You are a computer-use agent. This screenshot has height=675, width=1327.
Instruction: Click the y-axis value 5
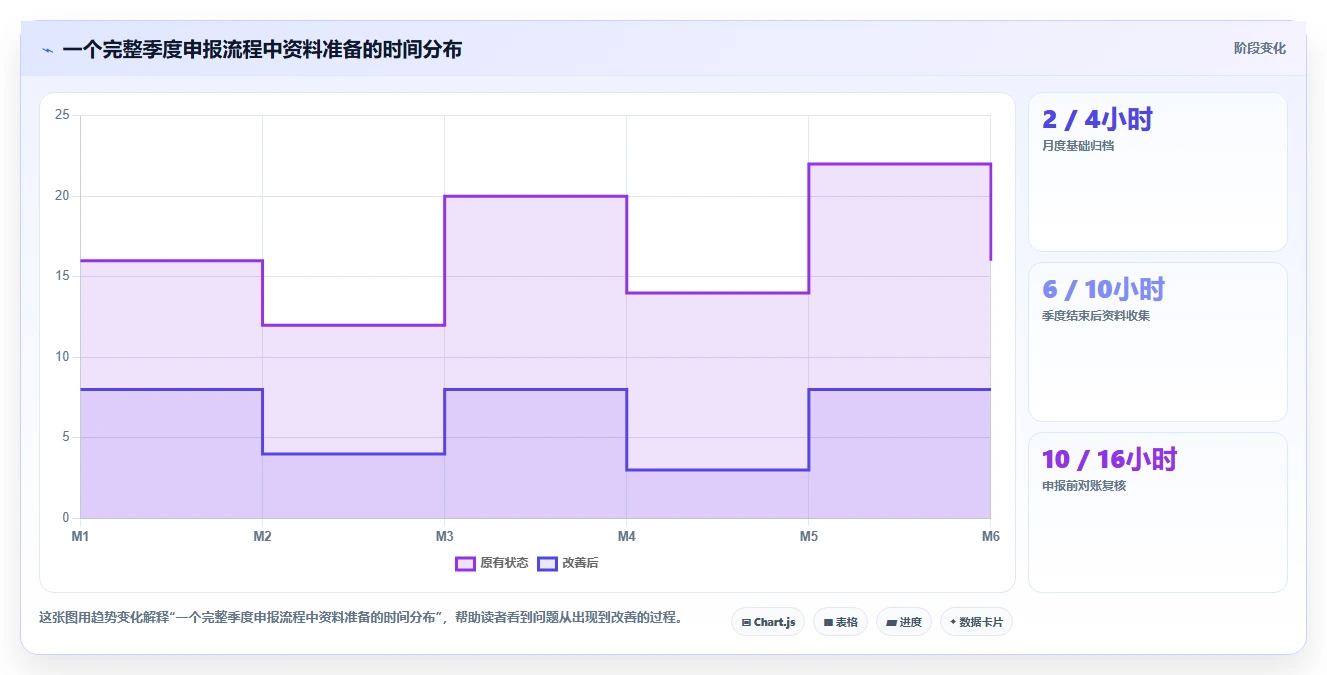pyautogui.click(x=66, y=437)
